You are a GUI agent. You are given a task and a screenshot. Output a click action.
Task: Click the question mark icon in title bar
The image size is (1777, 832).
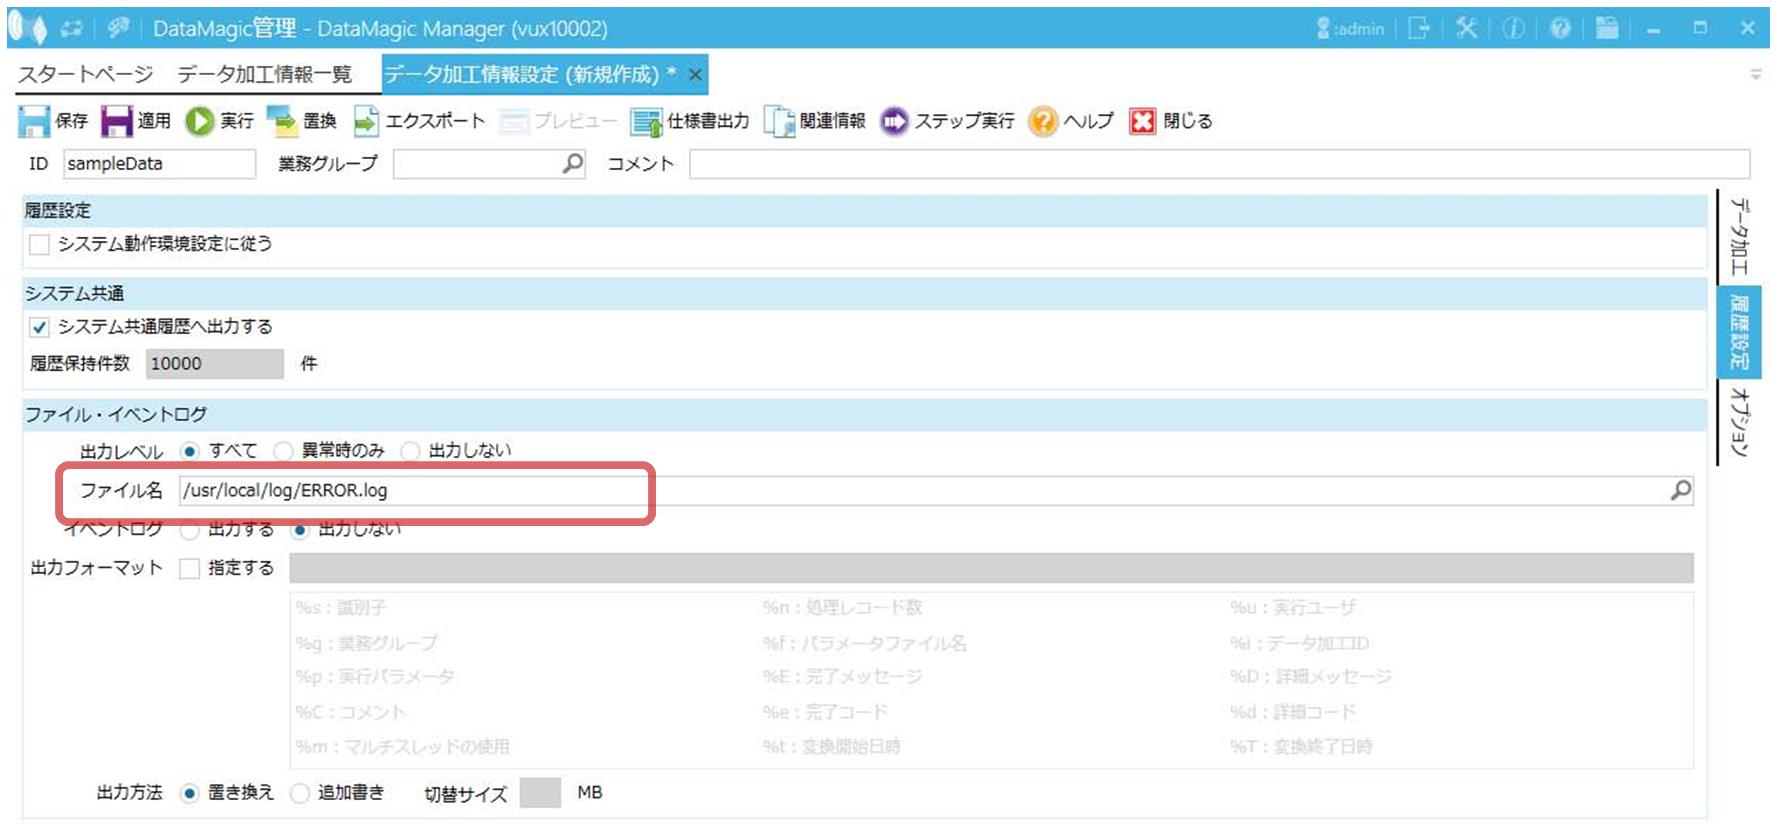(x=1560, y=28)
